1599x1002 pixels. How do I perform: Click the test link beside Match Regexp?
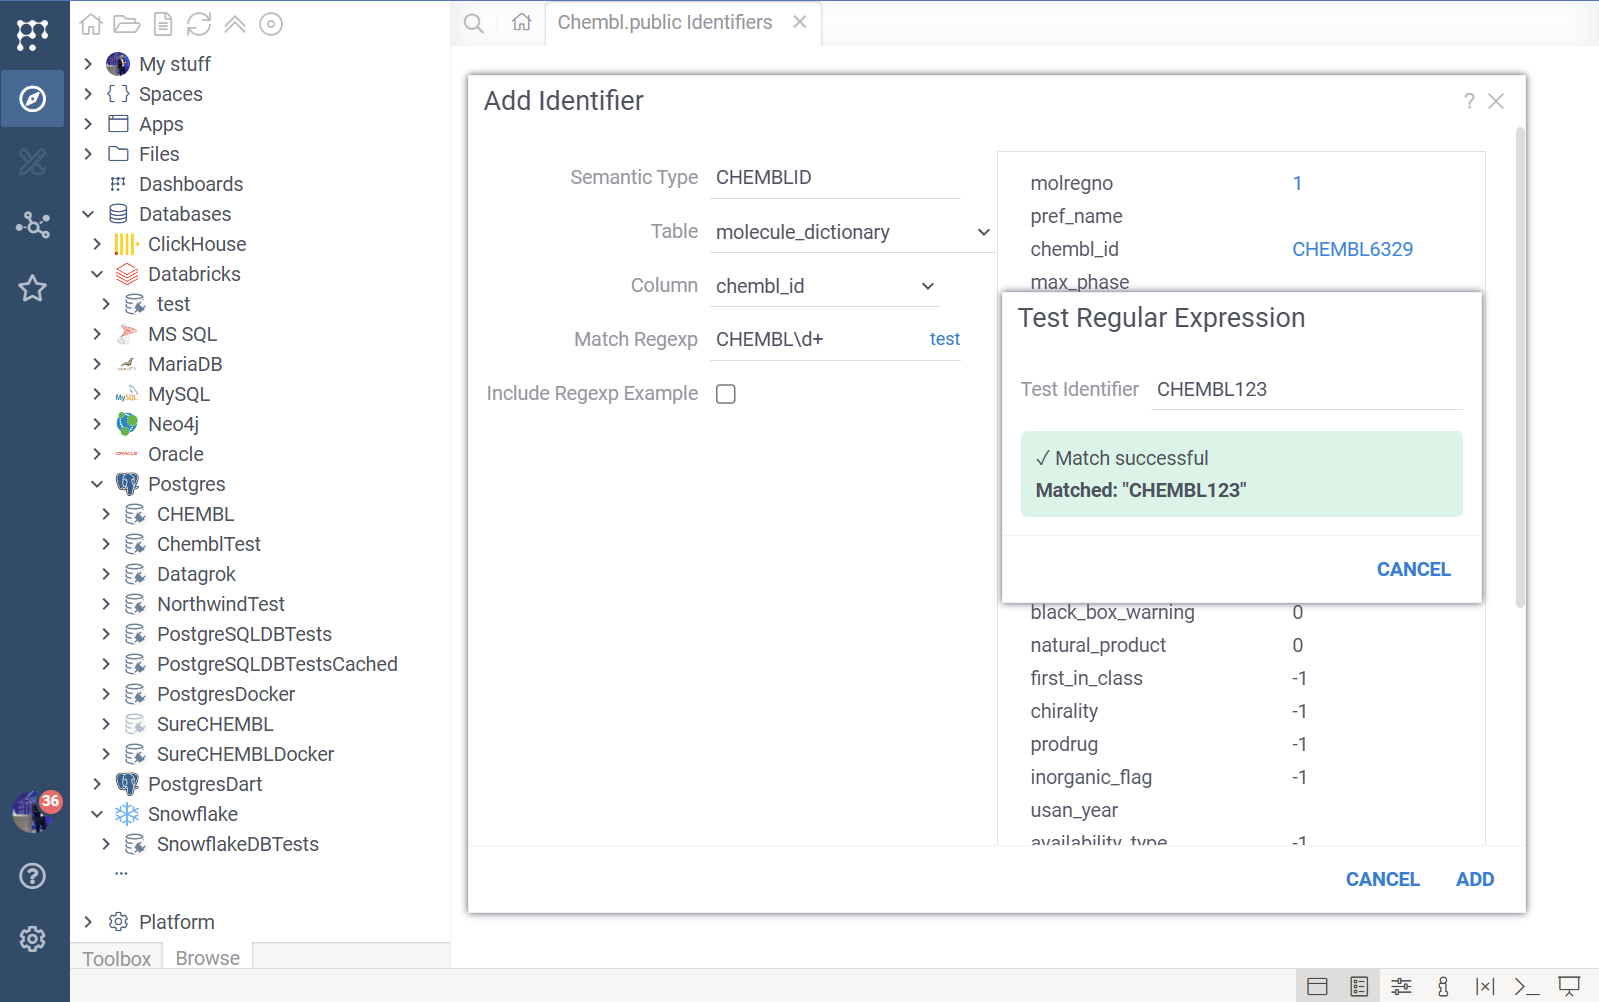[x=945, y=339]
